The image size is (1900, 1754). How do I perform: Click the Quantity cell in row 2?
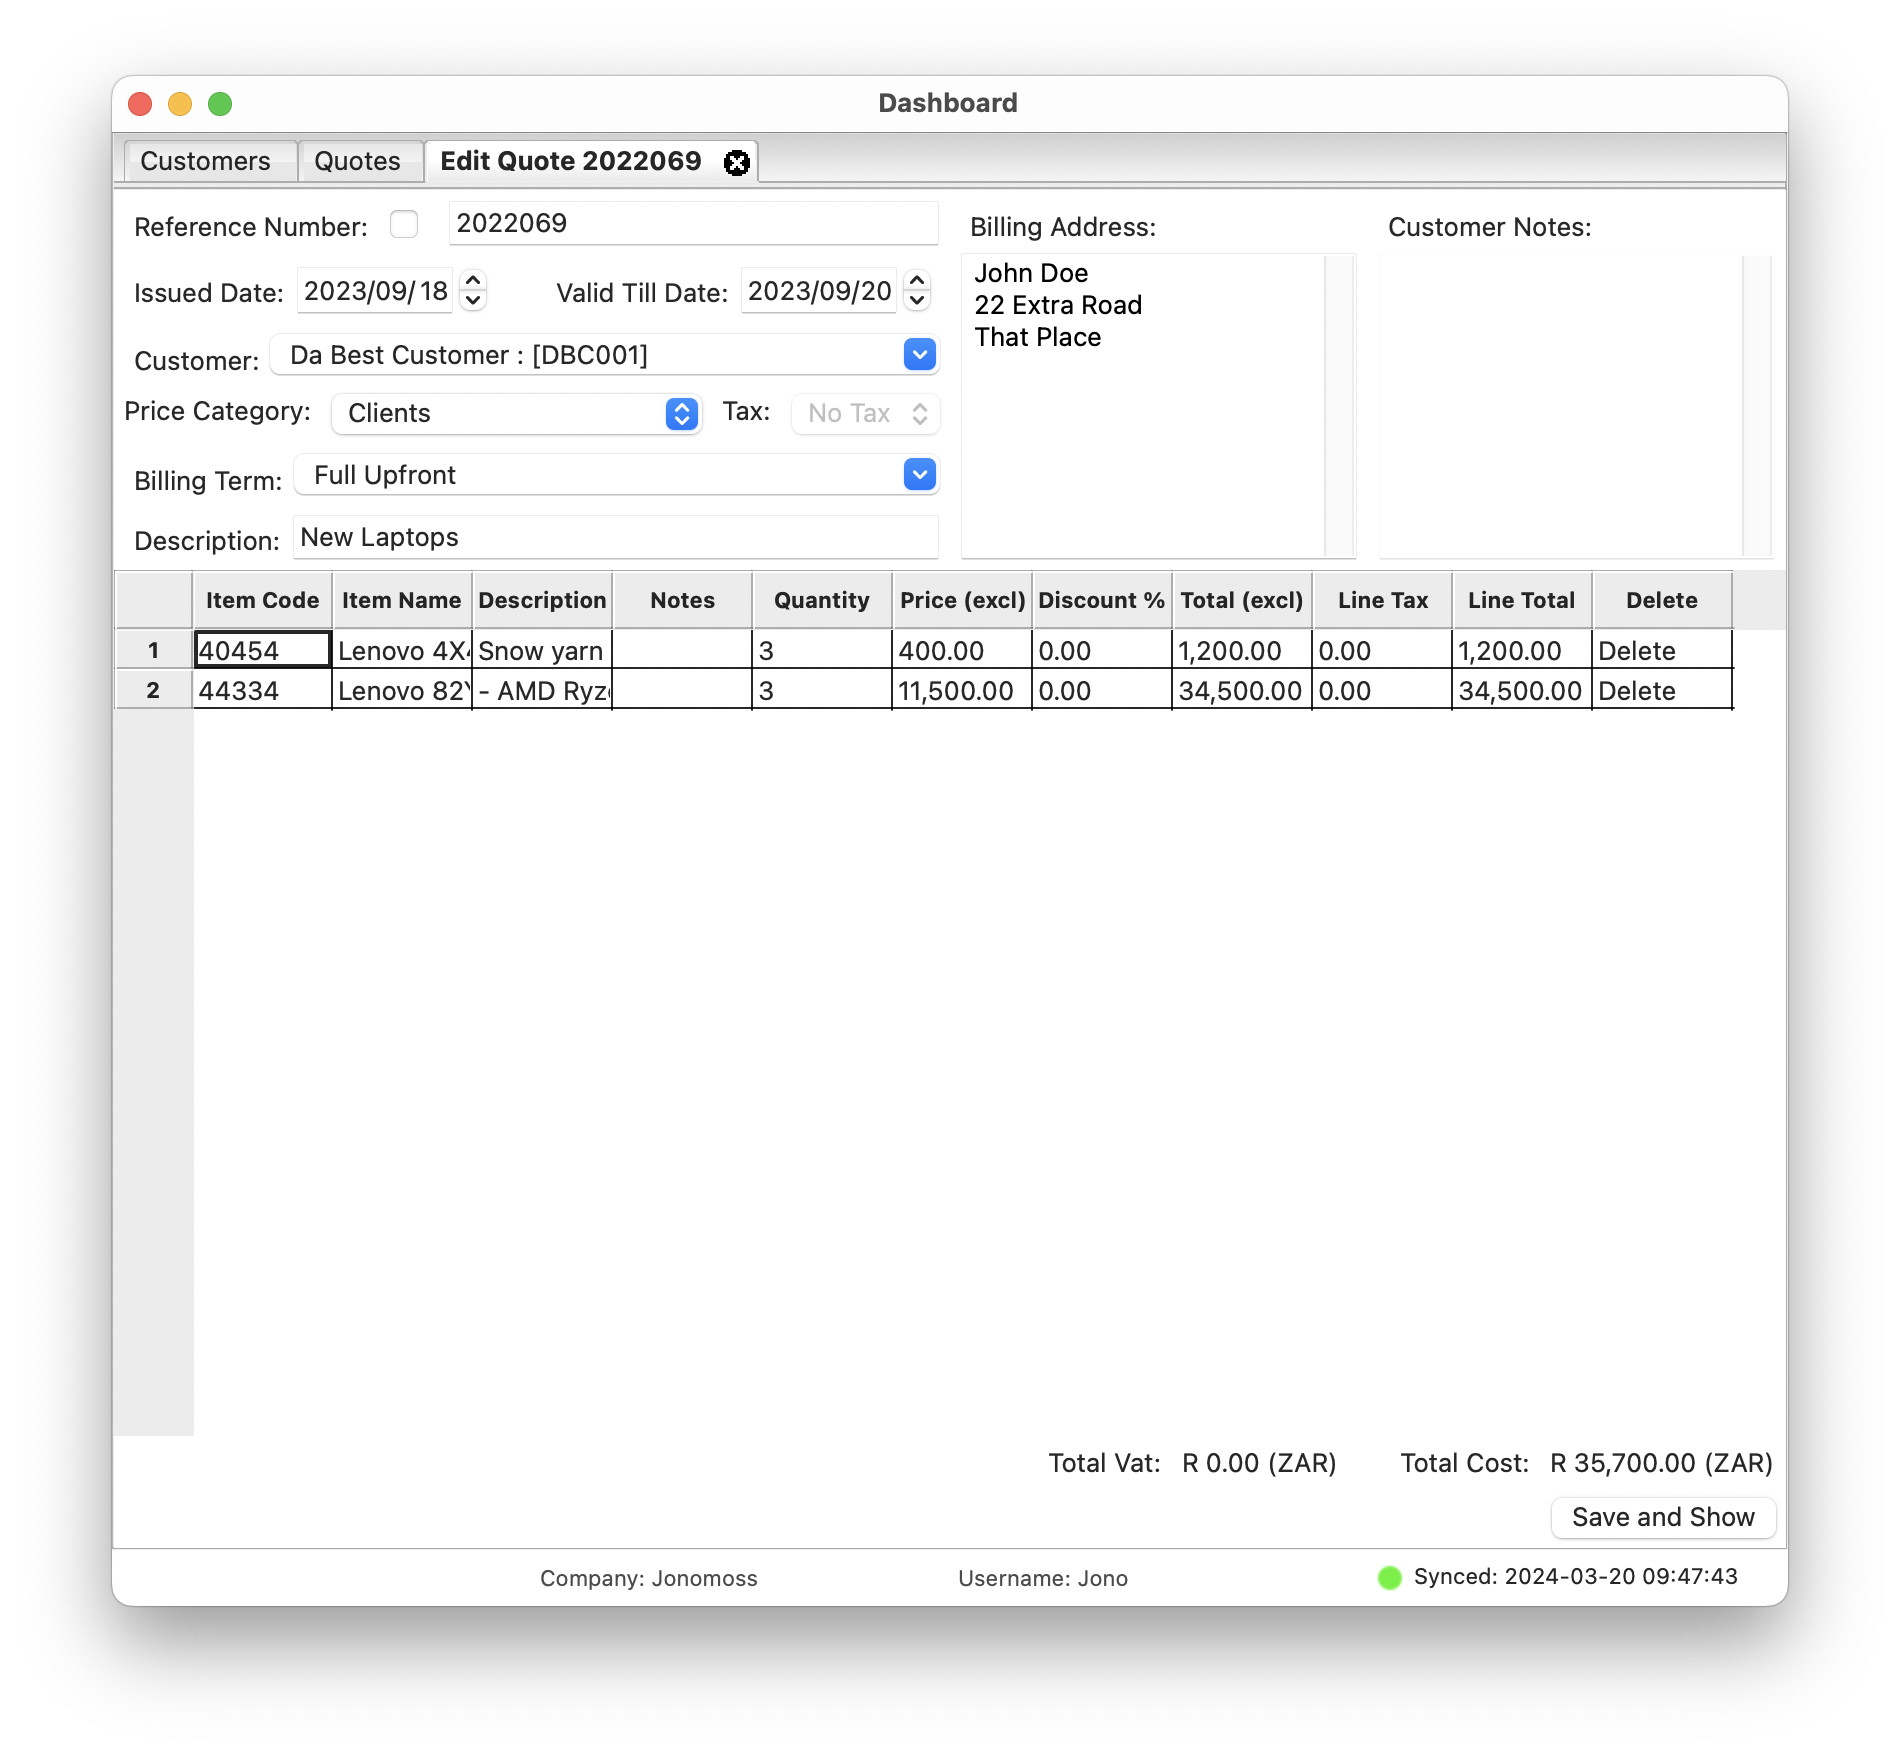[822, 690]
